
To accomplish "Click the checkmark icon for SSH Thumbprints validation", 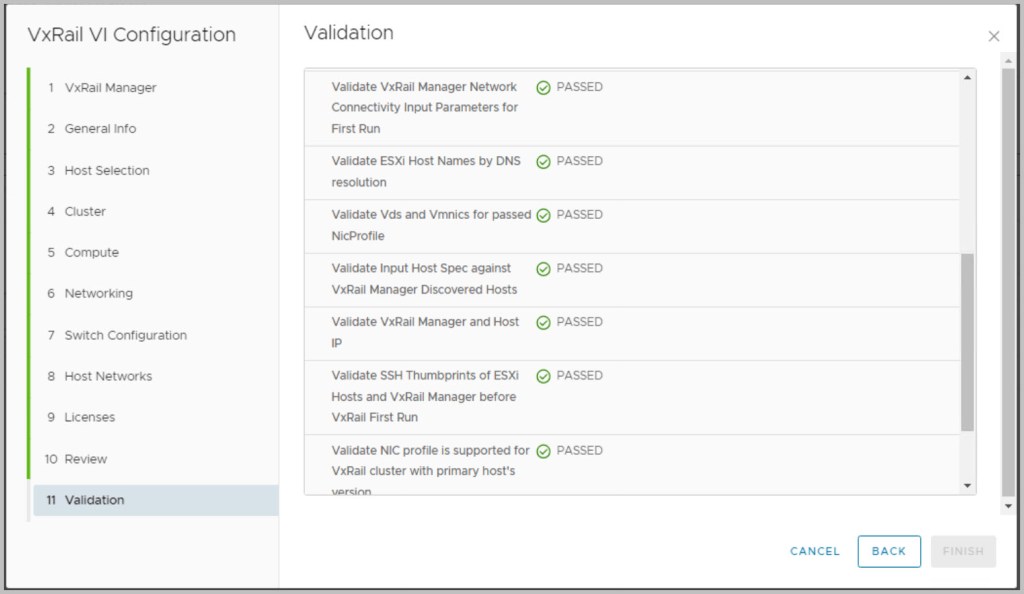I will click(x=543, y=376).
